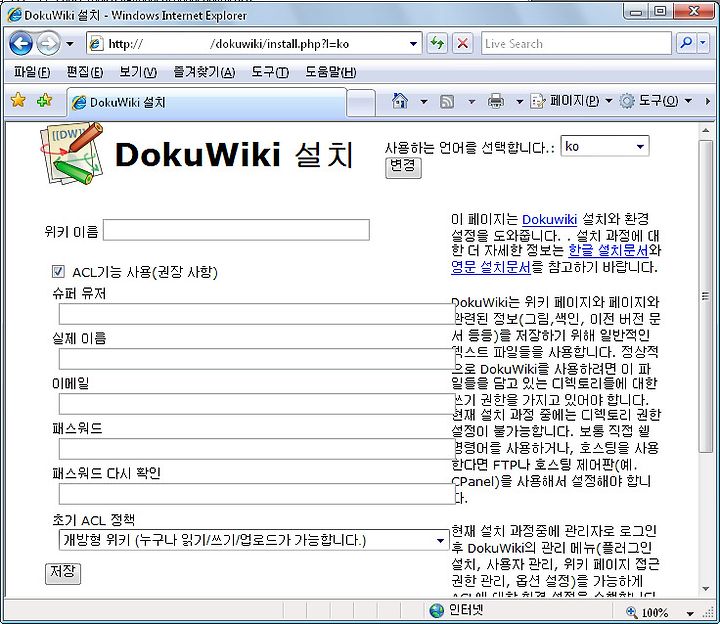Click the 저장 save button

click(x=63, y=573)
